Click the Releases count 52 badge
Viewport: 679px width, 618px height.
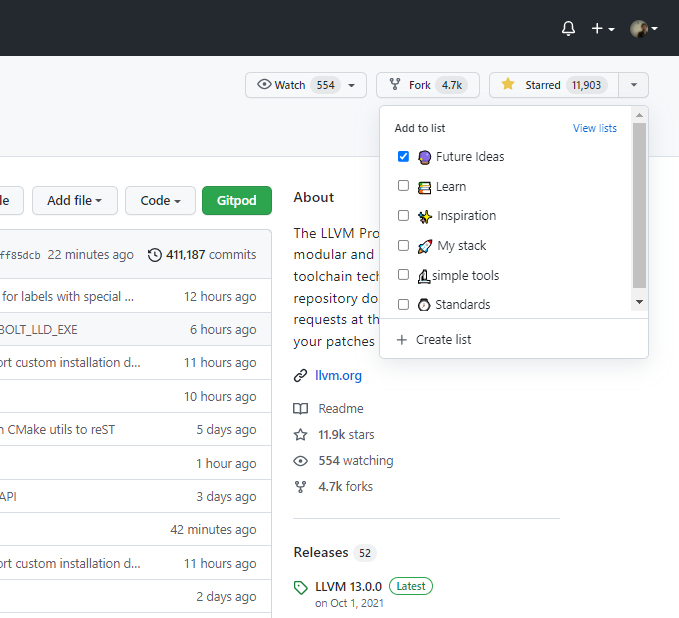(365, 553)
